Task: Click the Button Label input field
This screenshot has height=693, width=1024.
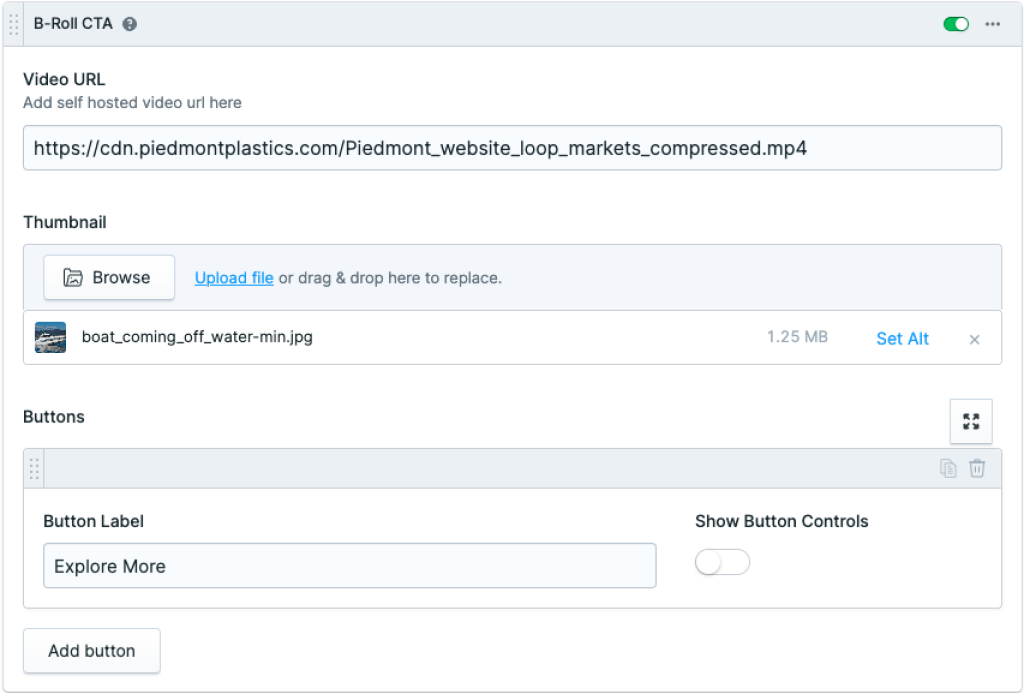Action: point(349,566)
